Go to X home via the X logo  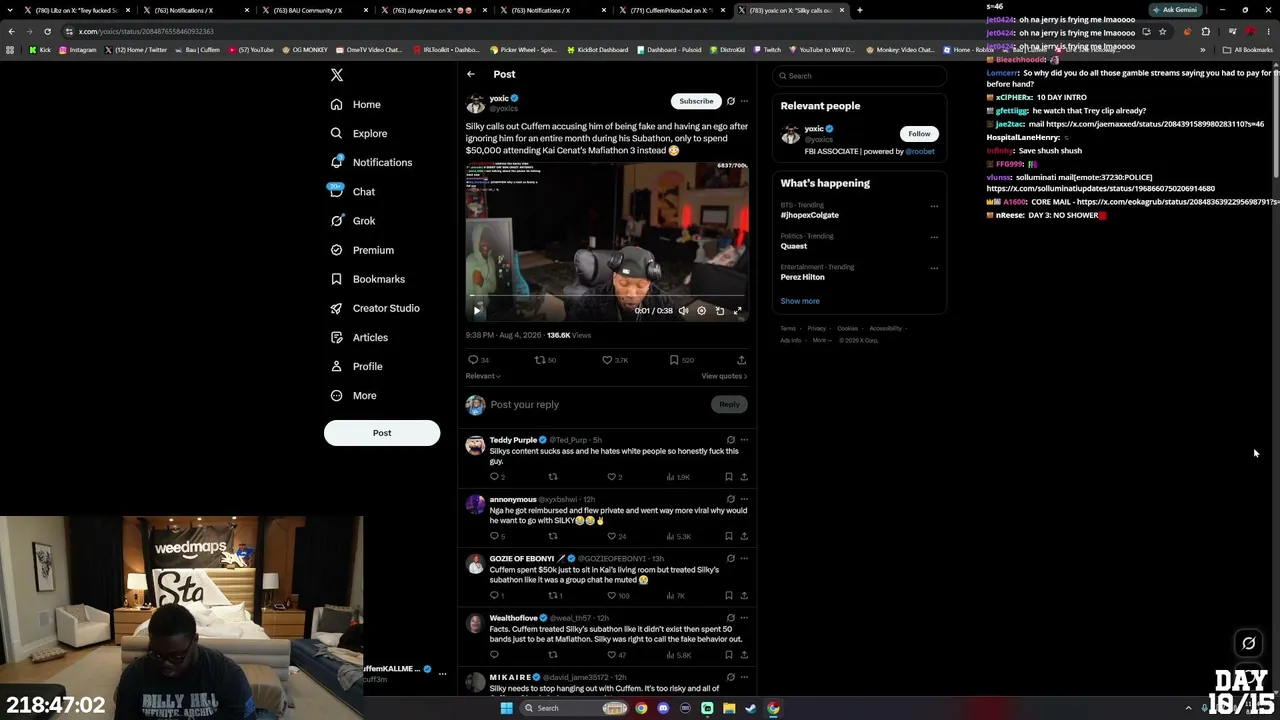(x=337, y=75)
